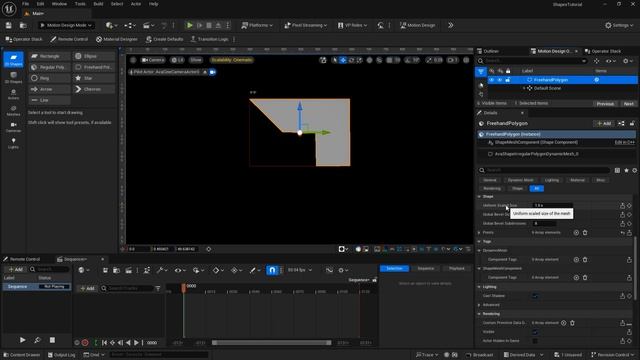Screen dimensions: 640x360
Task: Open the Content Drawer
Action: click(21, 355)
